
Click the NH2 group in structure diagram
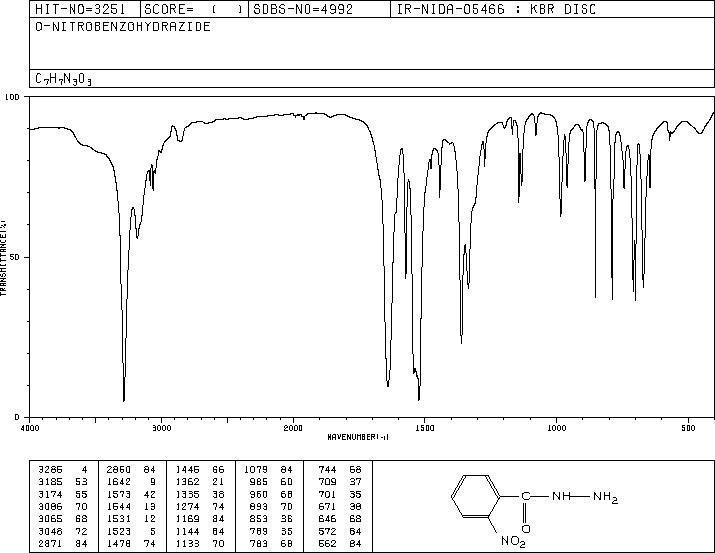[605, 497]
